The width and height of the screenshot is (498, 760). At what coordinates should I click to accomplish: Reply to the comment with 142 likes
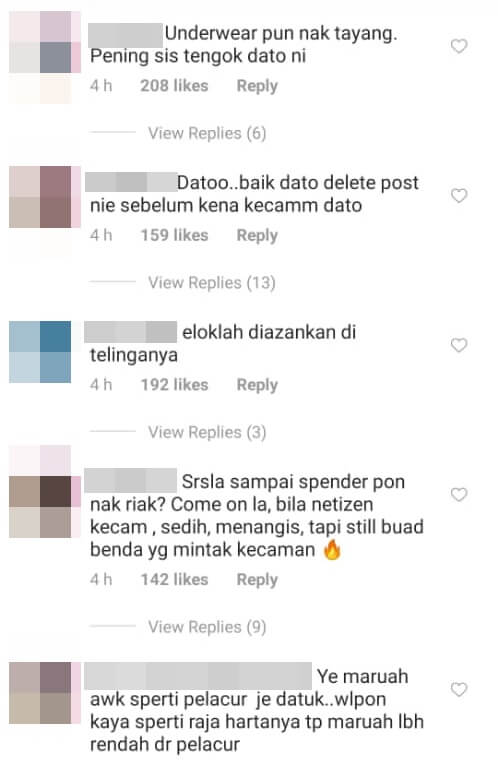(x=257, y=580)
